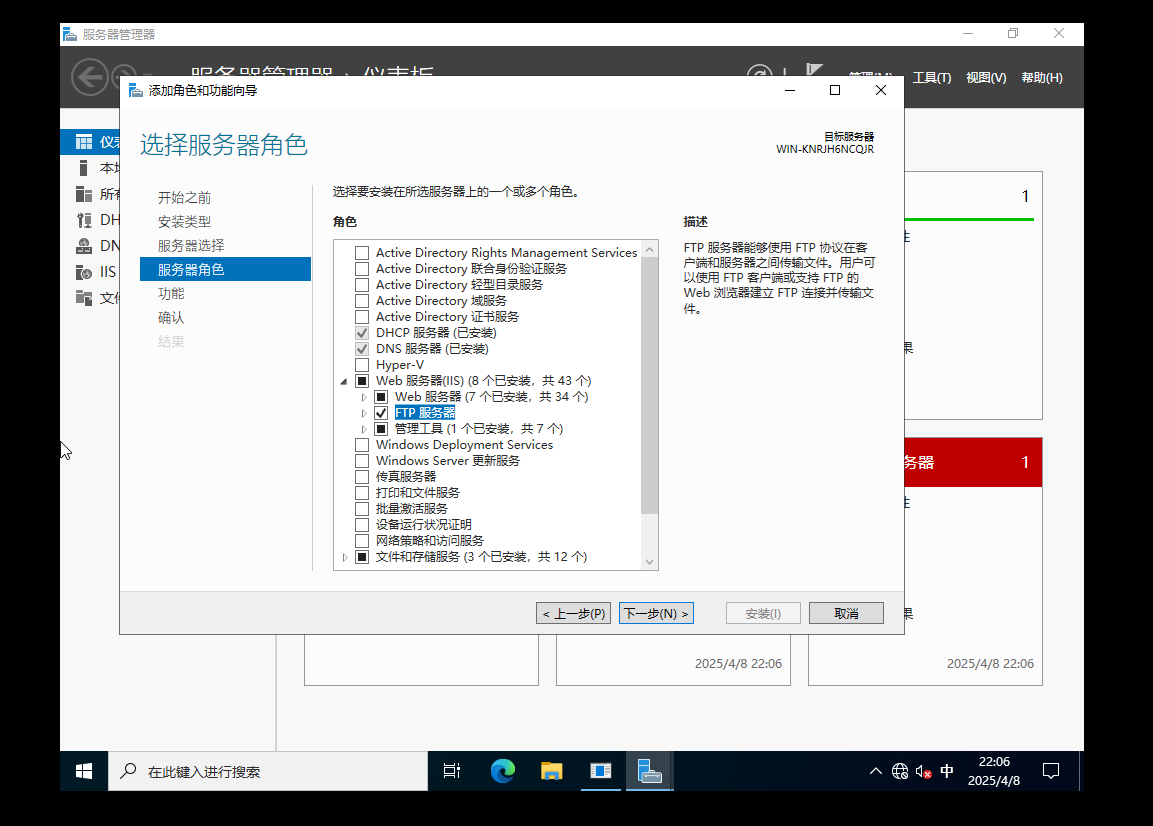1153x826 pixels.
Task: Click the muted volume tray icon
Action: coord(924,772)
